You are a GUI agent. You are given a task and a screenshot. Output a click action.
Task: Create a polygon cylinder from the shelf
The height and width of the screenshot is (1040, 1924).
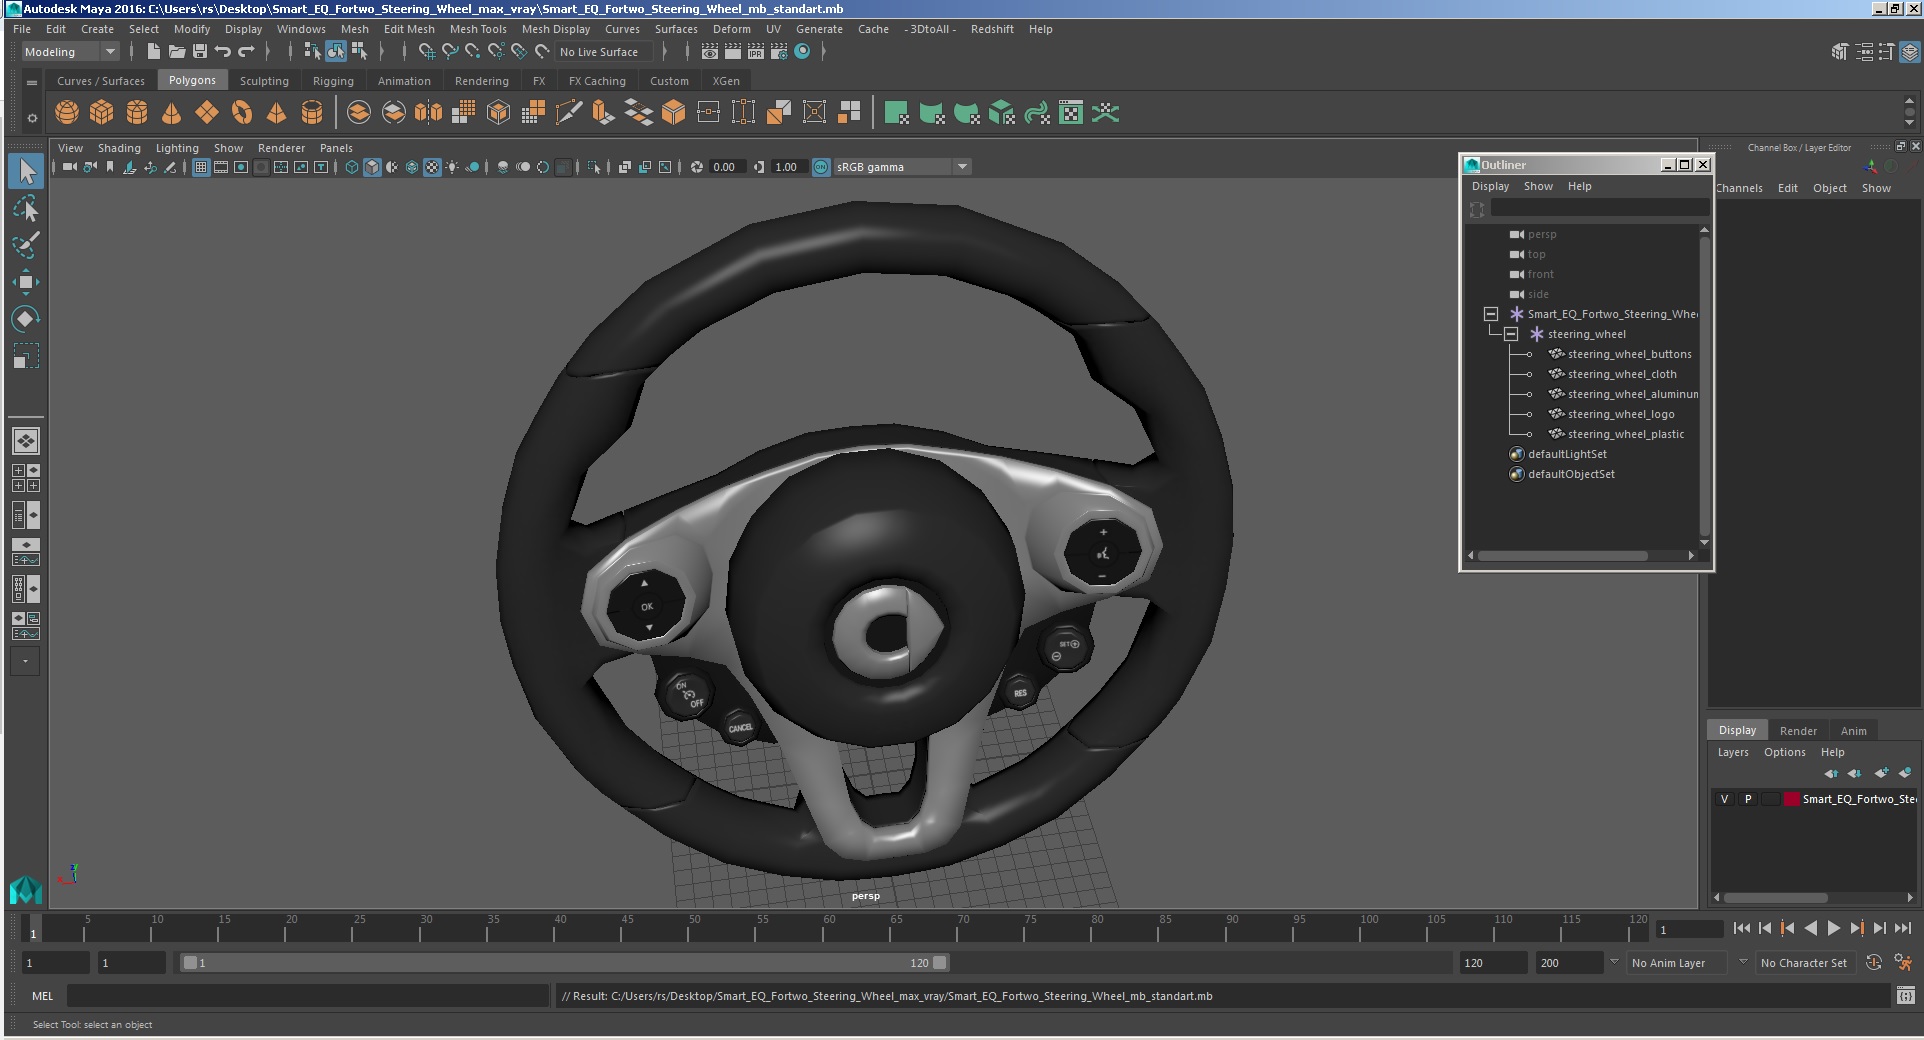point(137,113)
